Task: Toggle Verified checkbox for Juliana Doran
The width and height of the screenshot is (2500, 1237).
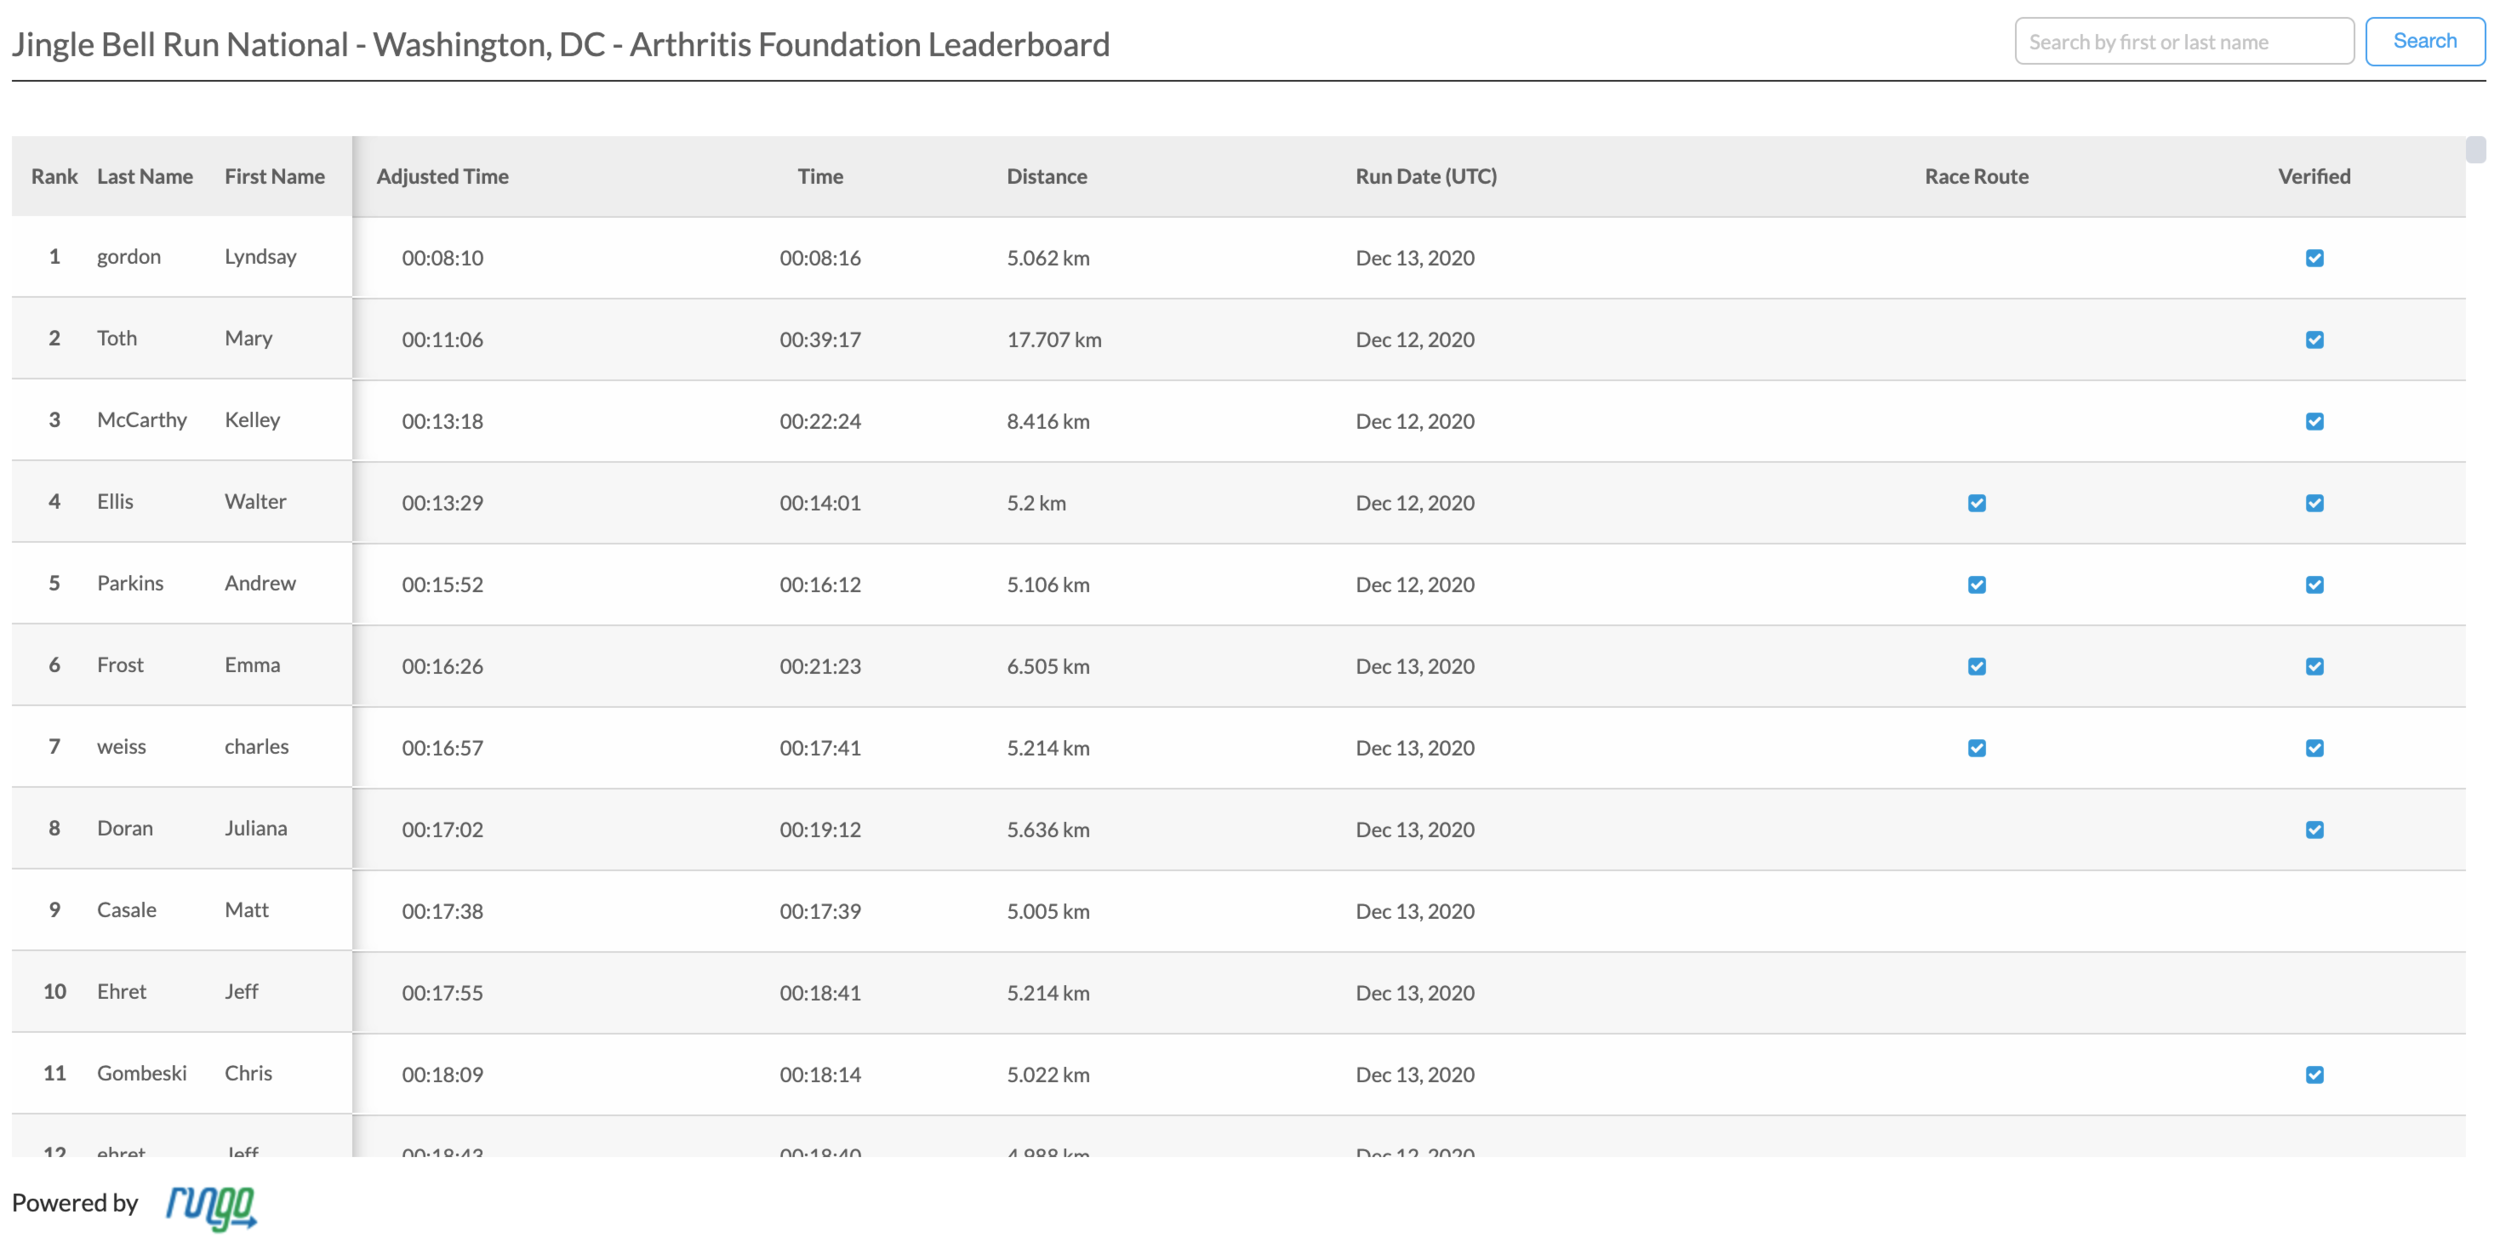Action: click(x=2313, y=830)
